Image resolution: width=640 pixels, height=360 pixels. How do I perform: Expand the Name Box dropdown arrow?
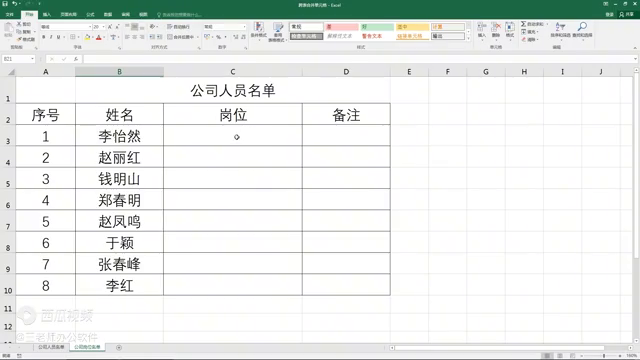(x=32, y=59)
